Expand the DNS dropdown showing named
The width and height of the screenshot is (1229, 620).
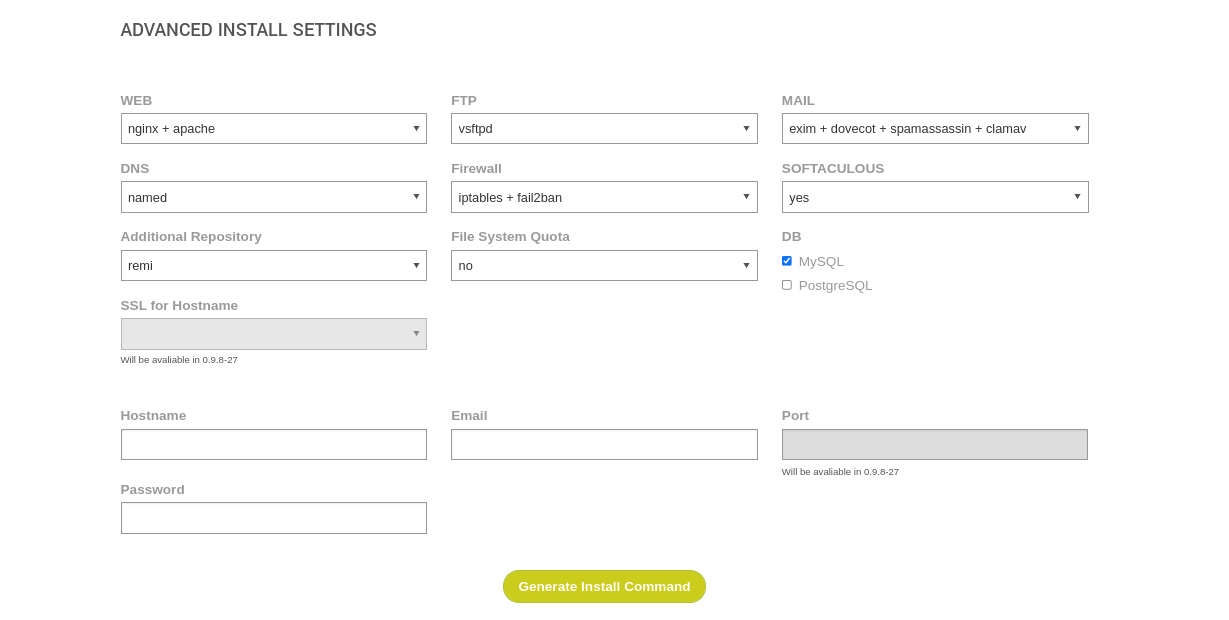(274, 197)
